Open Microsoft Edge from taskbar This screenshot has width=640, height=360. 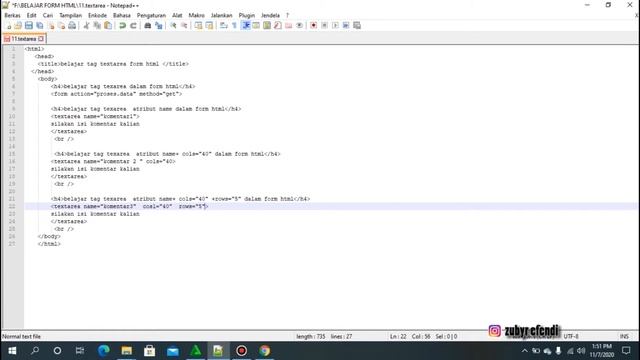[104, 351]
